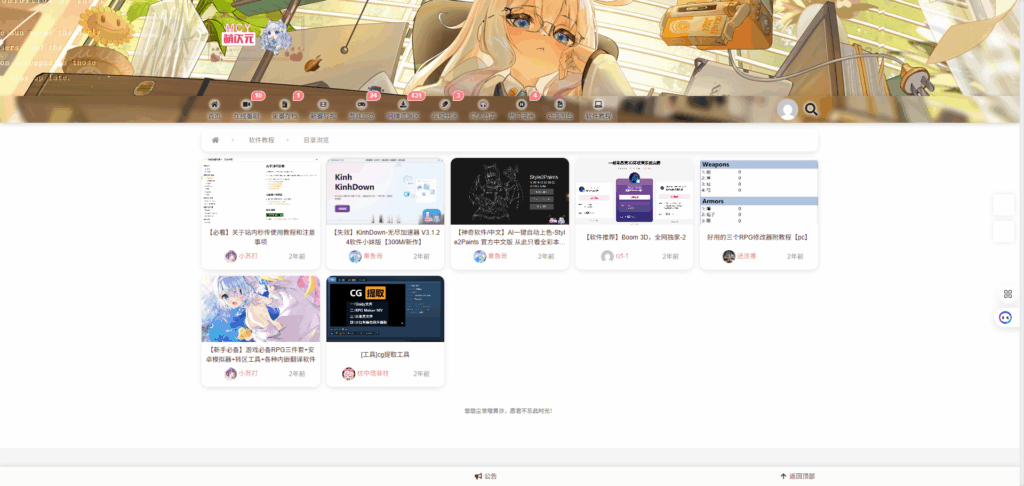
Task: Open the circular H nav item with badge 4
Action: 521,109
